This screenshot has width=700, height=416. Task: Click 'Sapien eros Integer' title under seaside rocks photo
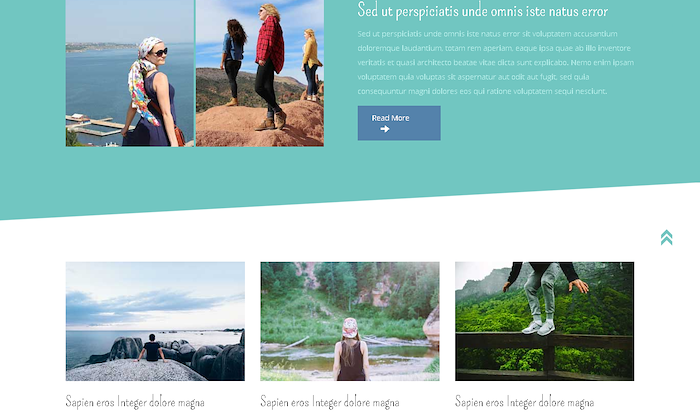click(x=135, y=402)
